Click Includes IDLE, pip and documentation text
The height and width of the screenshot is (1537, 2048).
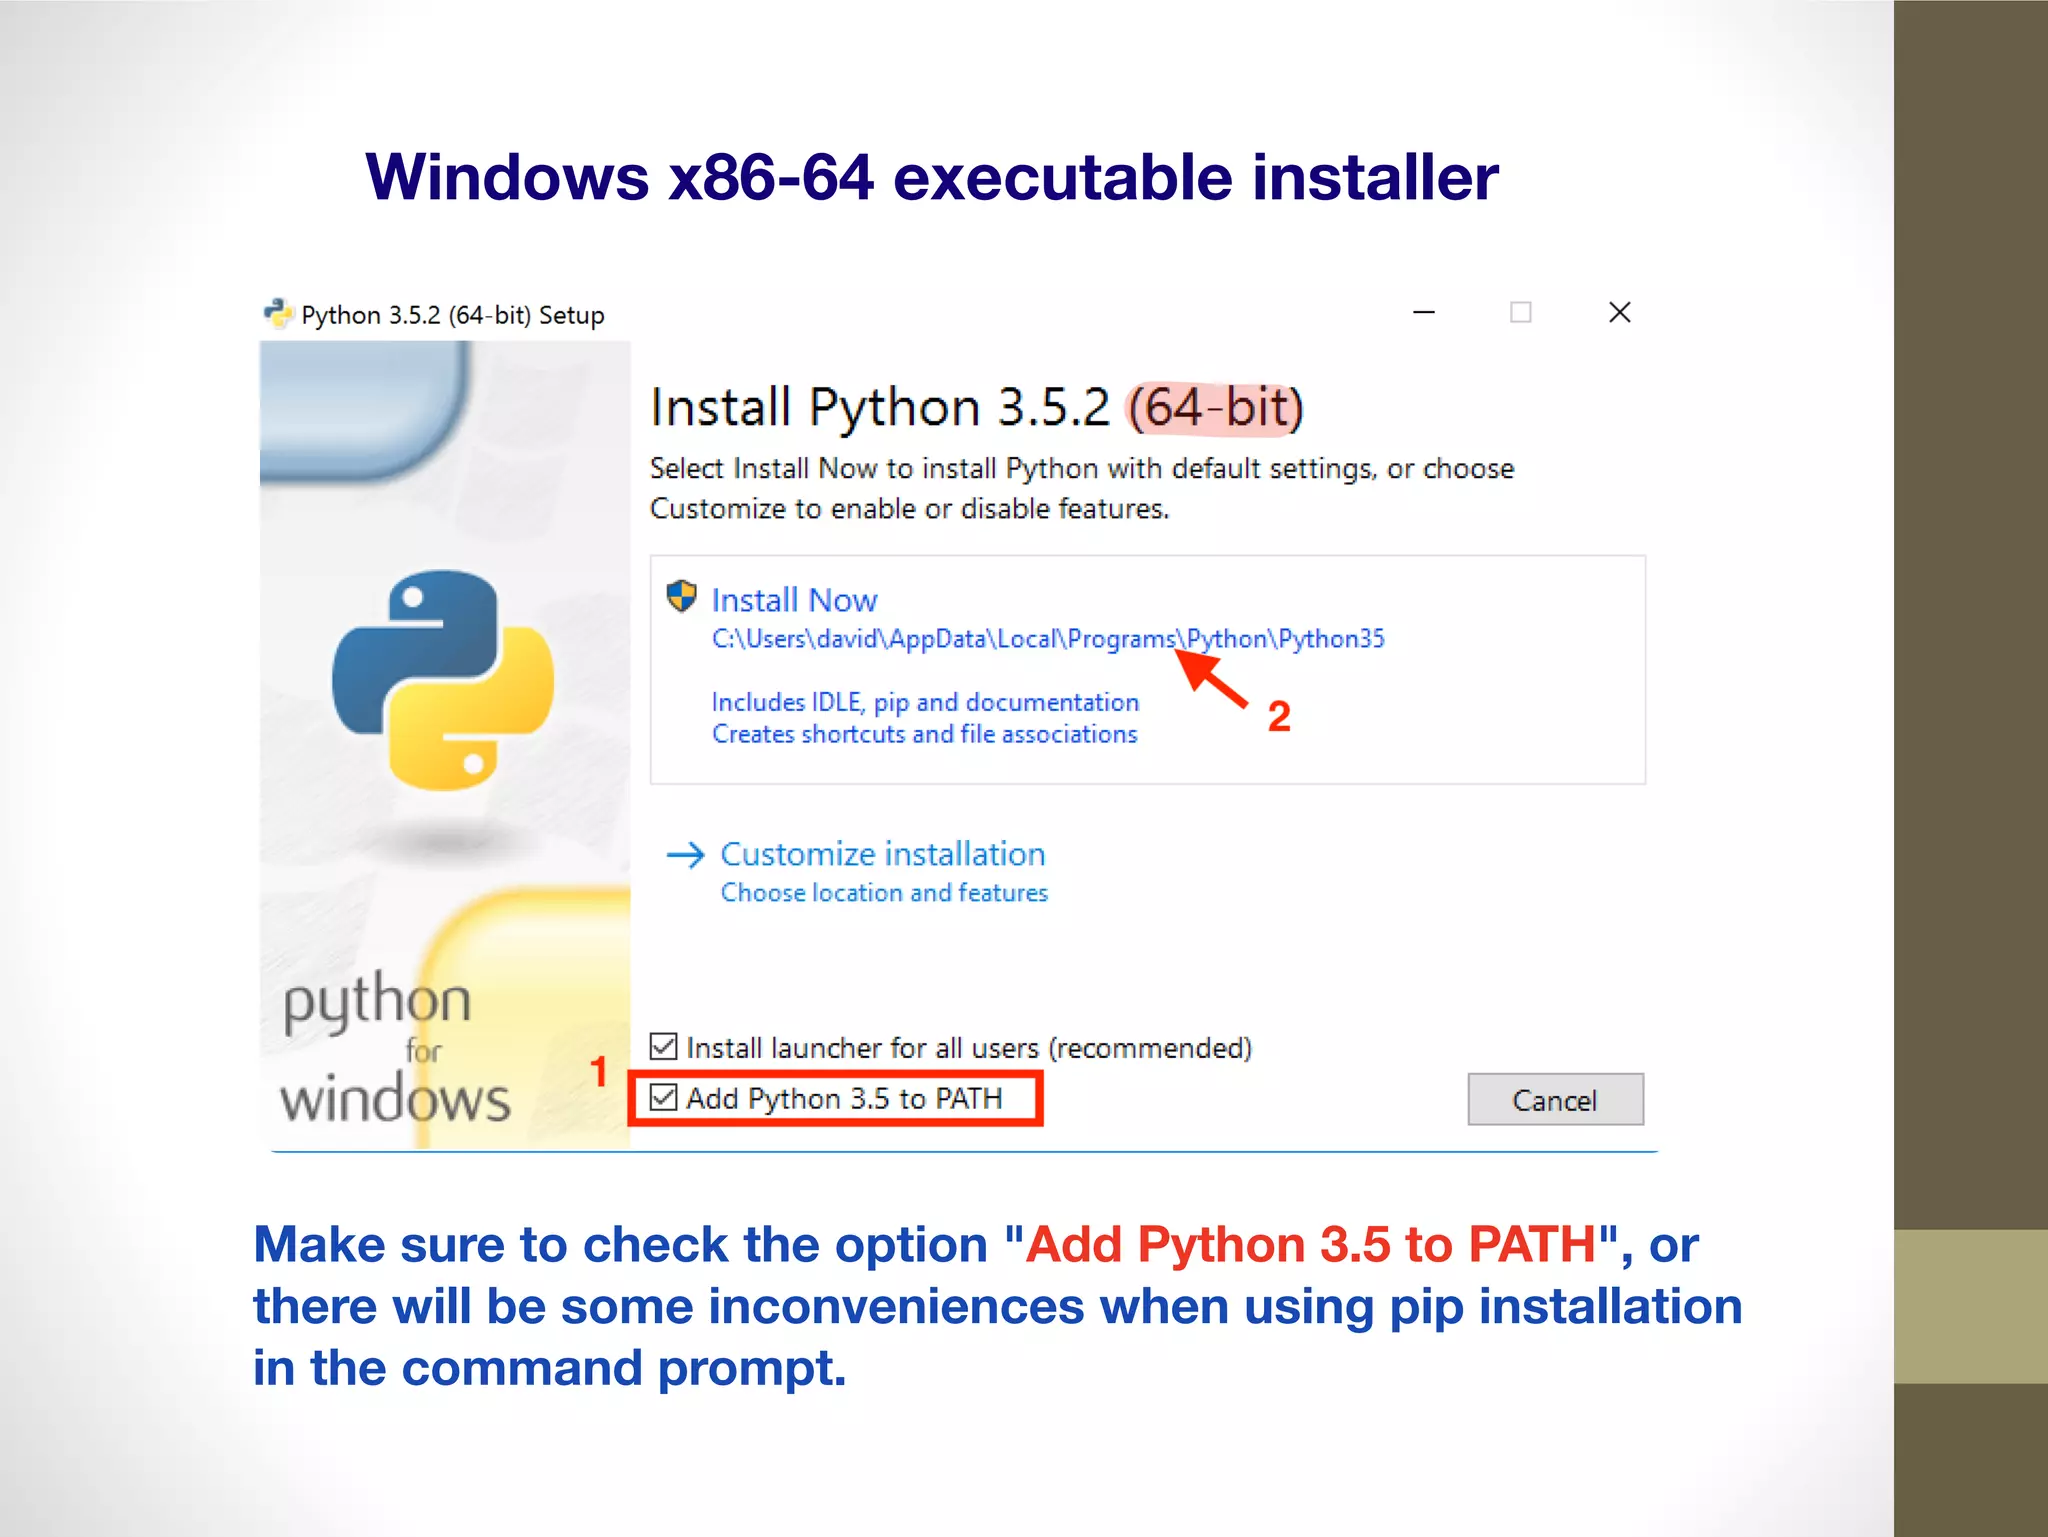[x=925, y=702]
